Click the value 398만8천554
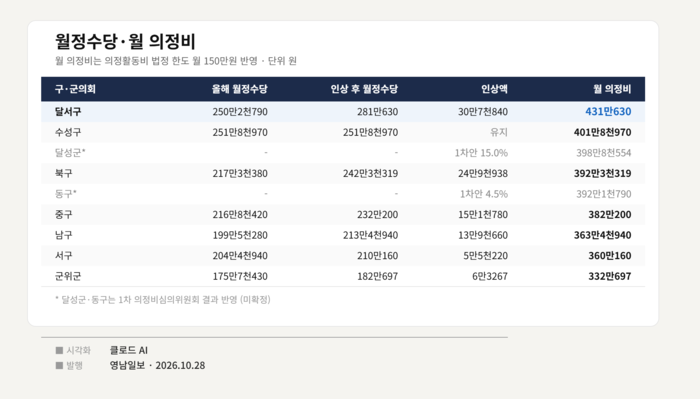This screenshot has height=399, width=700. [x=604, y=153]
